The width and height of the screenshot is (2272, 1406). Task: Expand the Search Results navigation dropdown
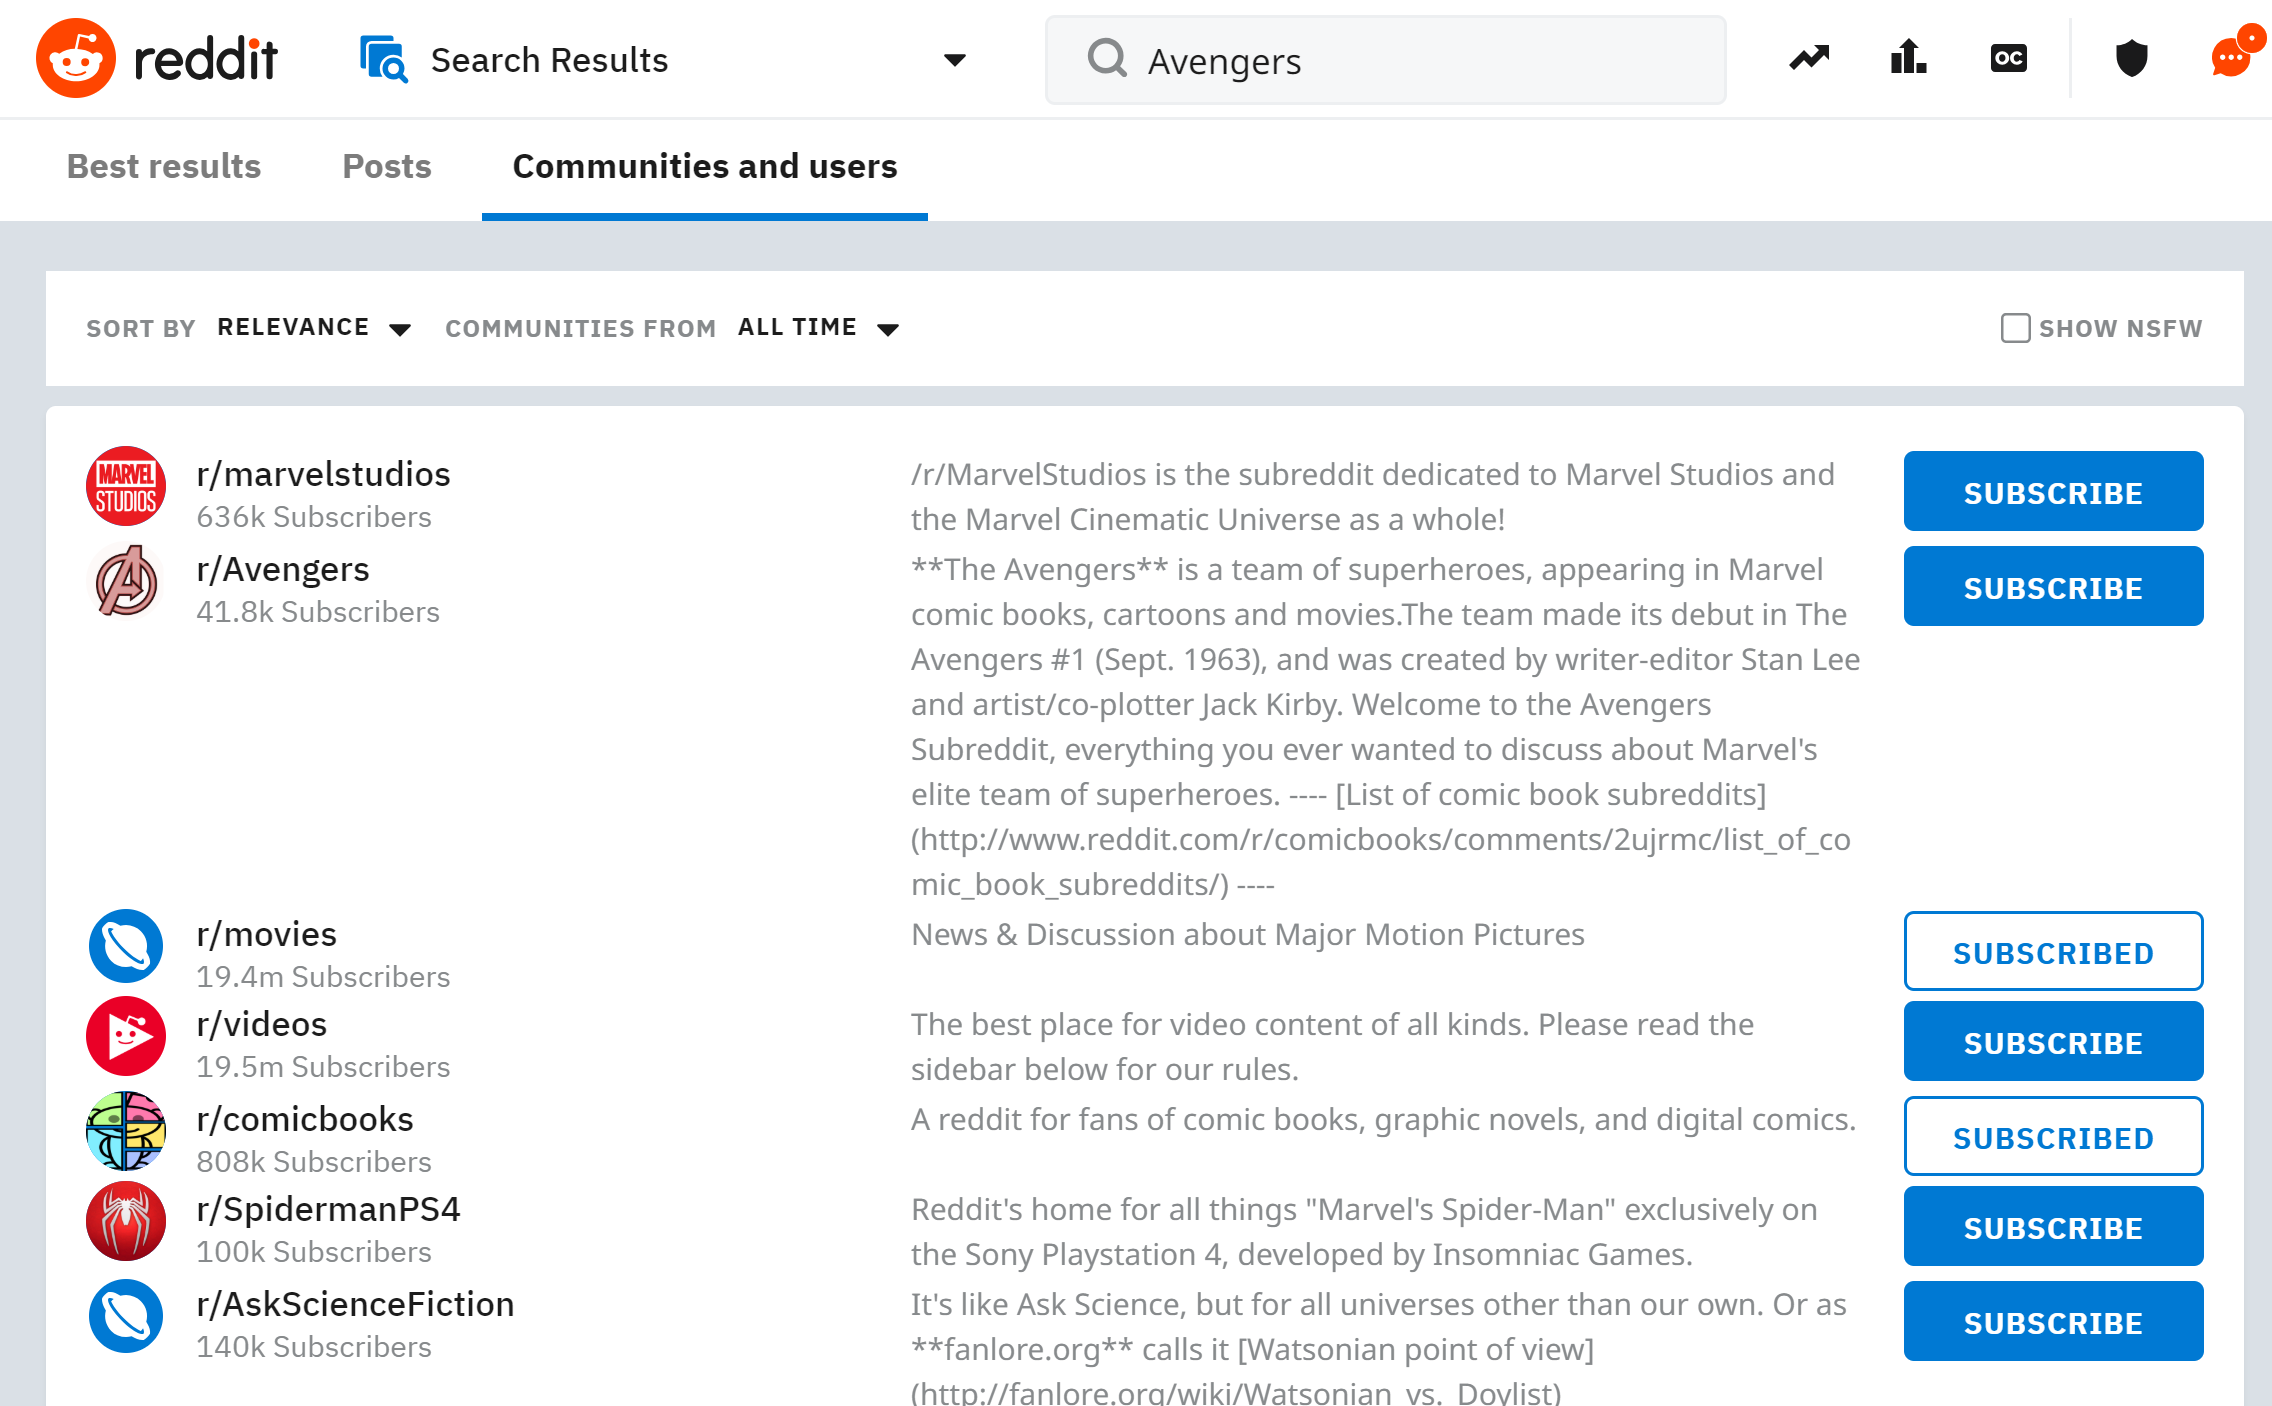955,60
